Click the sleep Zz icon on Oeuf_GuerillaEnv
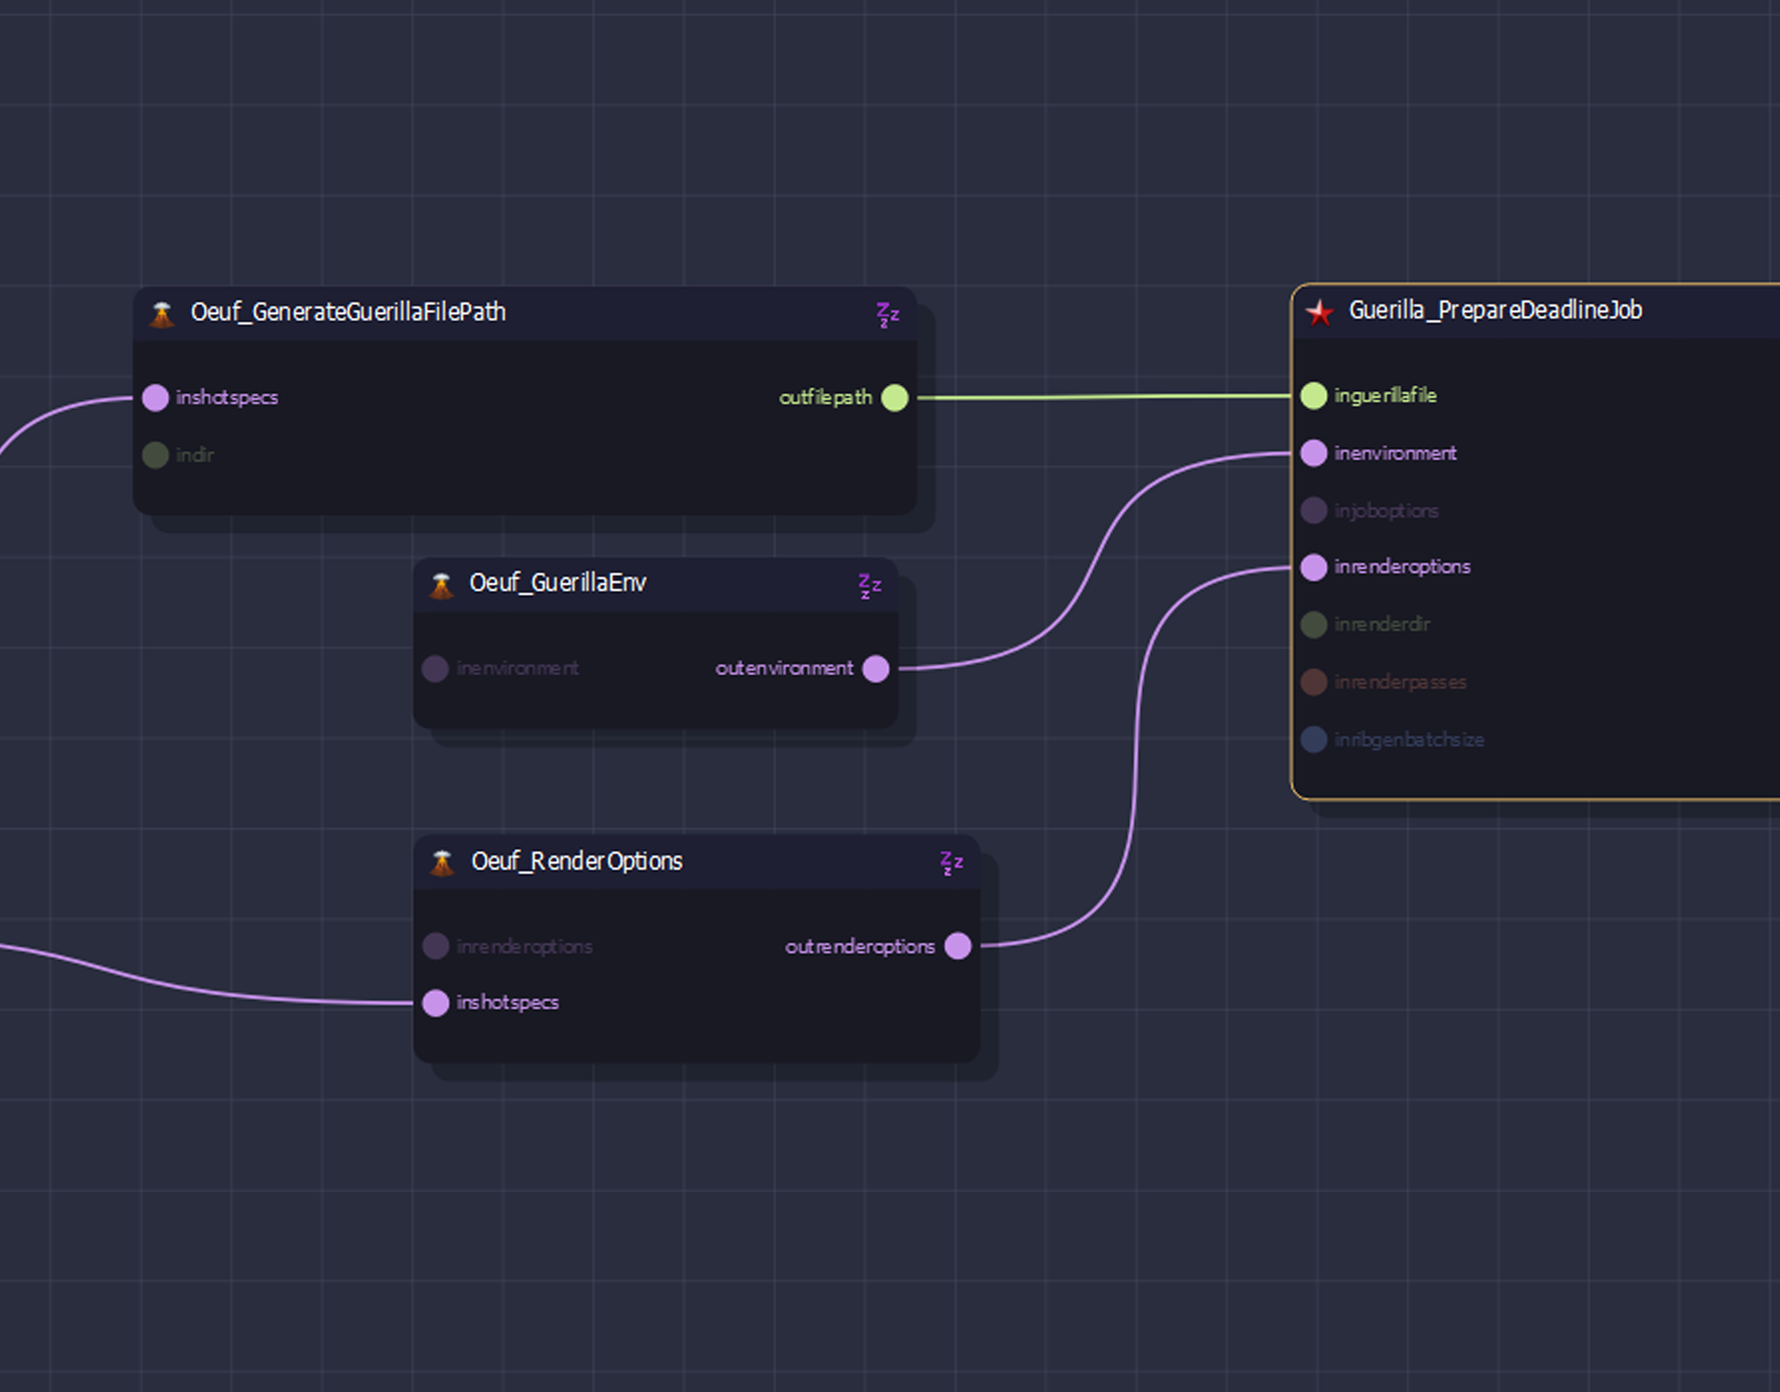The width and height of the screenshot is (1780, 1392). [x=870, y=587]
